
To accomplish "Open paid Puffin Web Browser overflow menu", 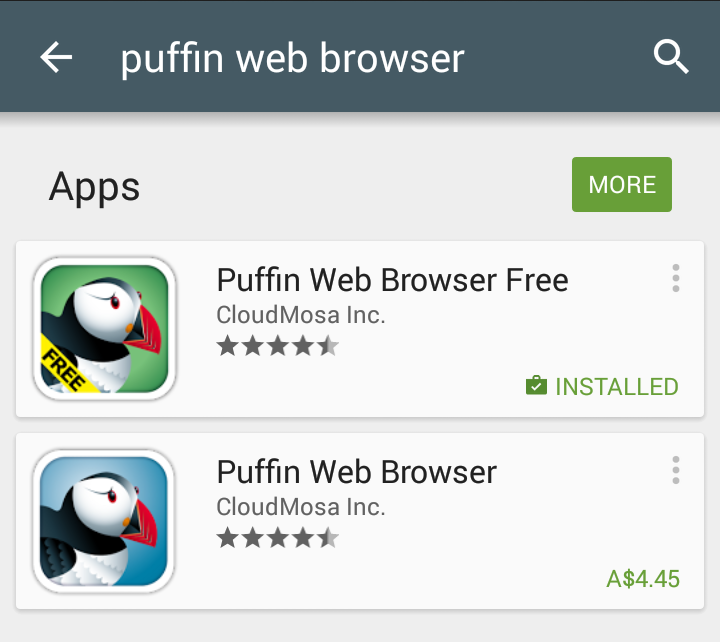I will pos(675,470).
